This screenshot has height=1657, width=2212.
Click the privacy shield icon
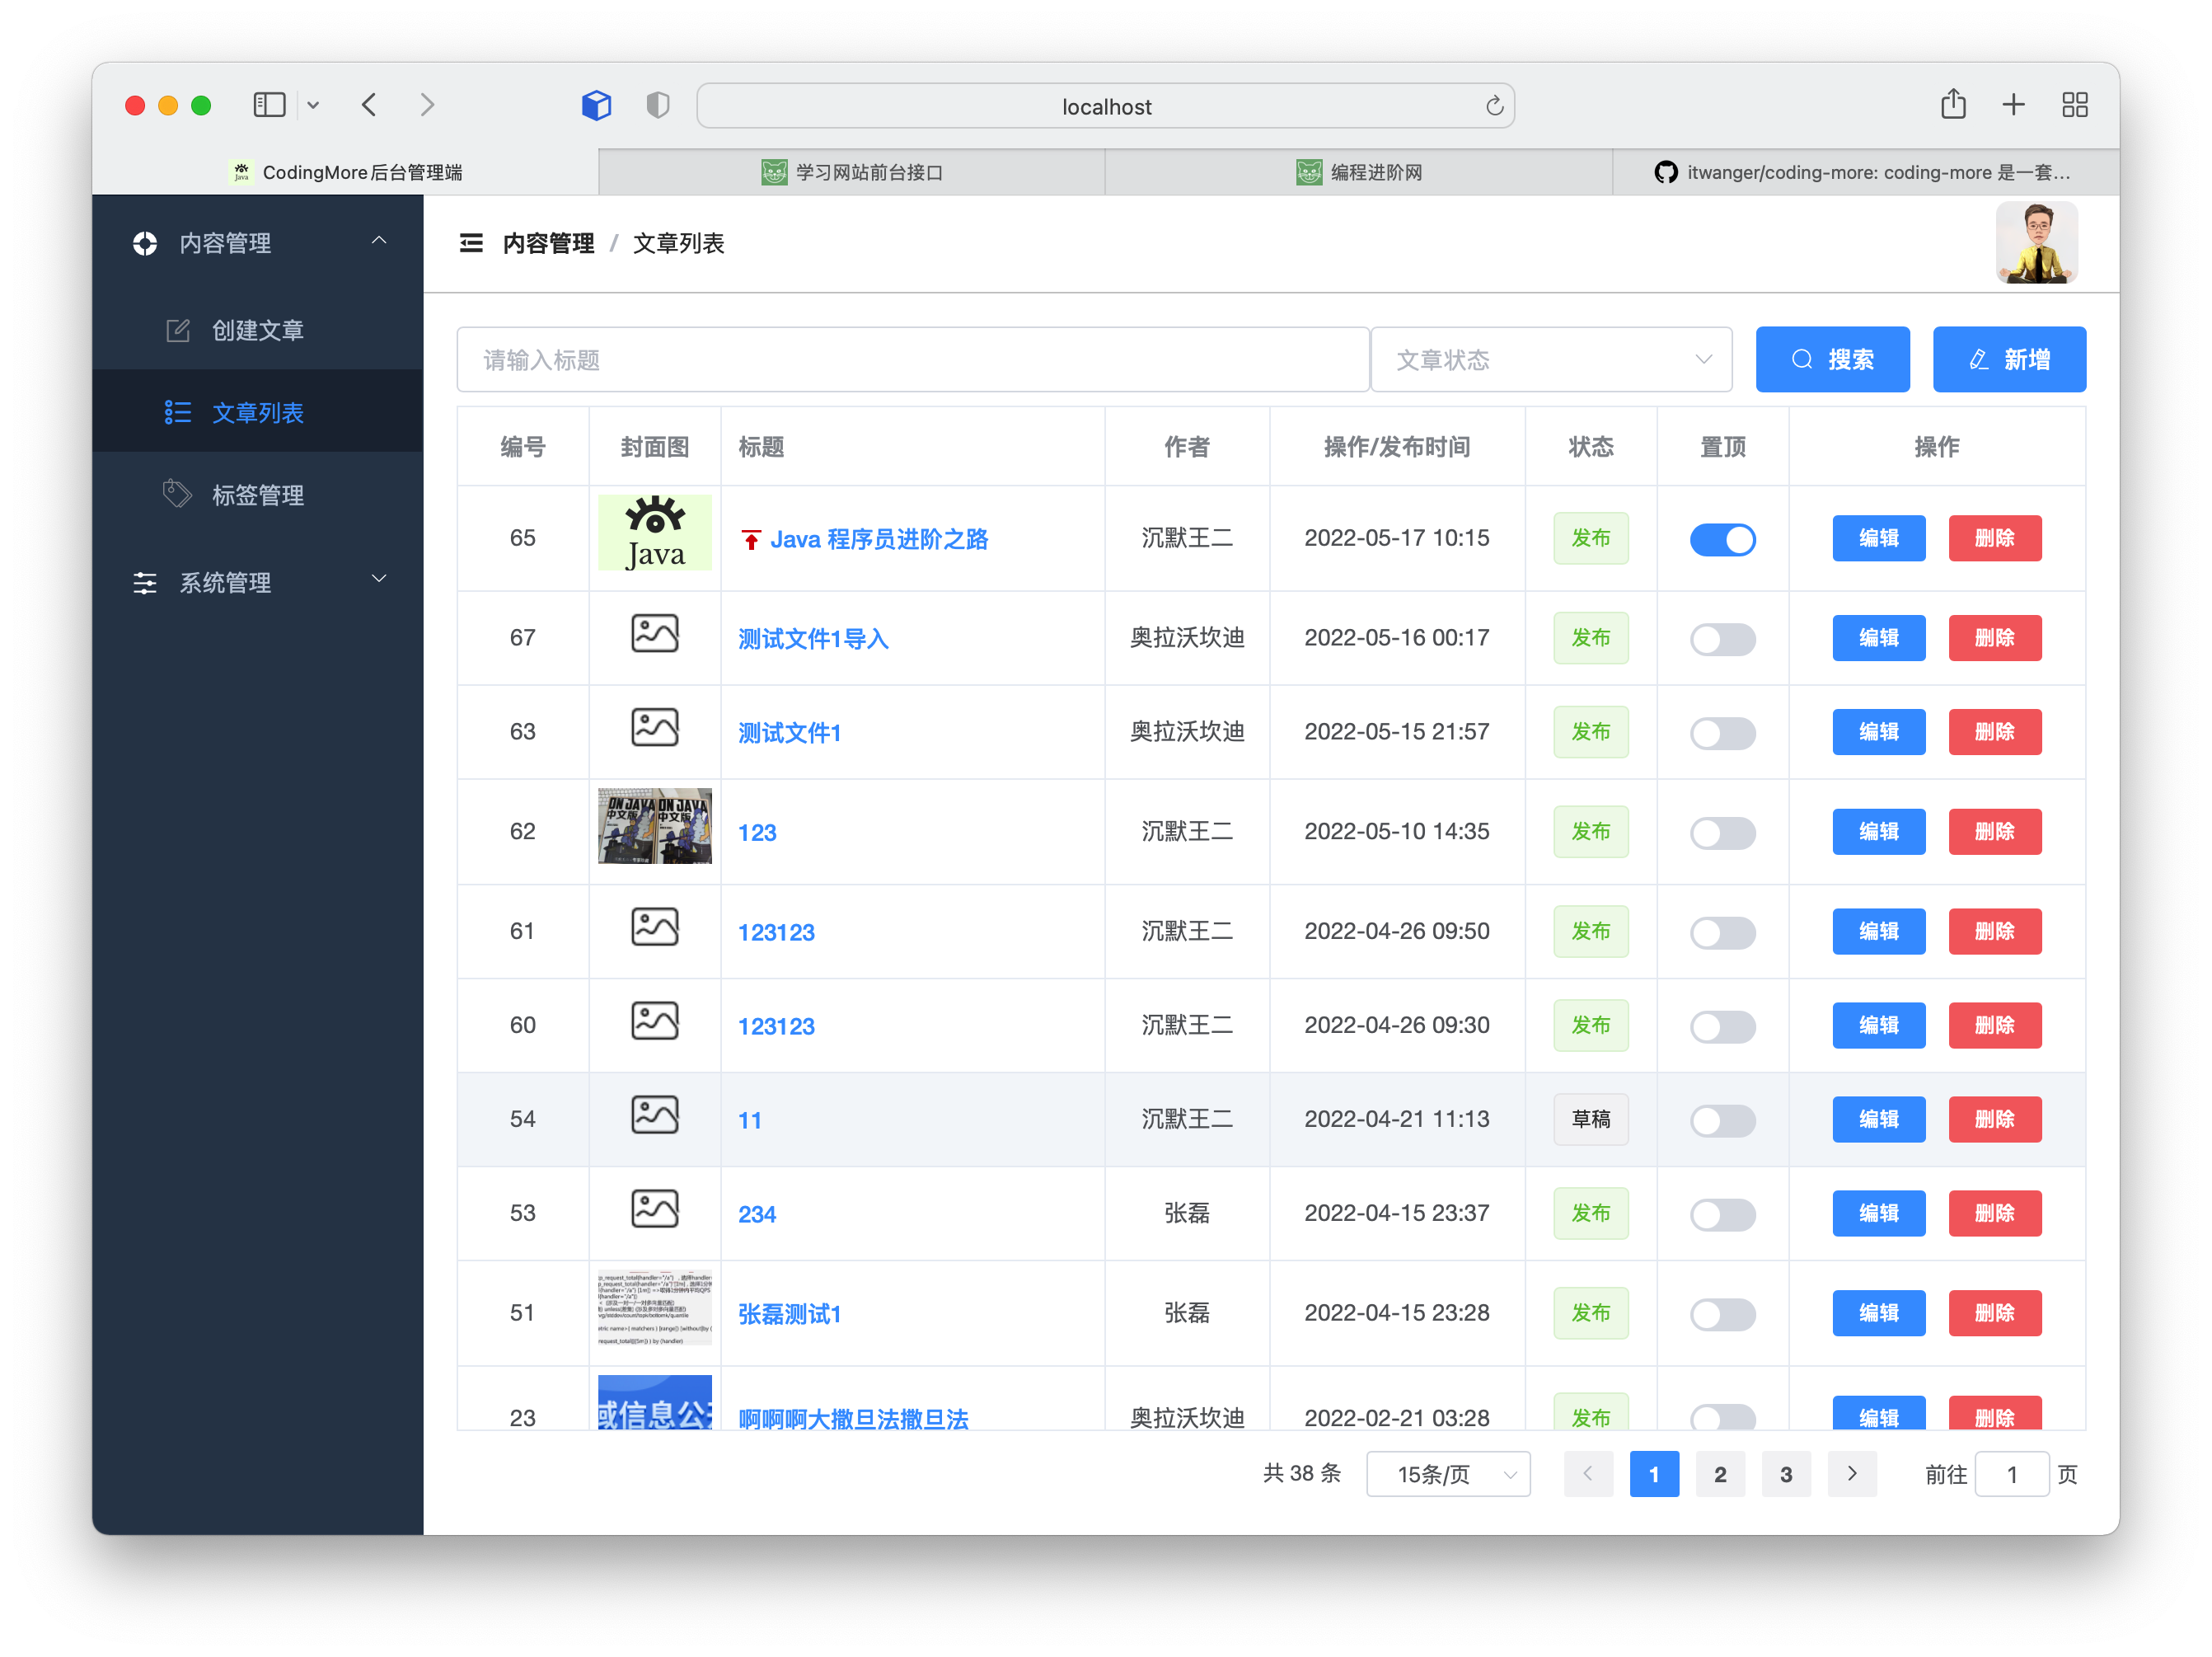click(x=657, y=105)
